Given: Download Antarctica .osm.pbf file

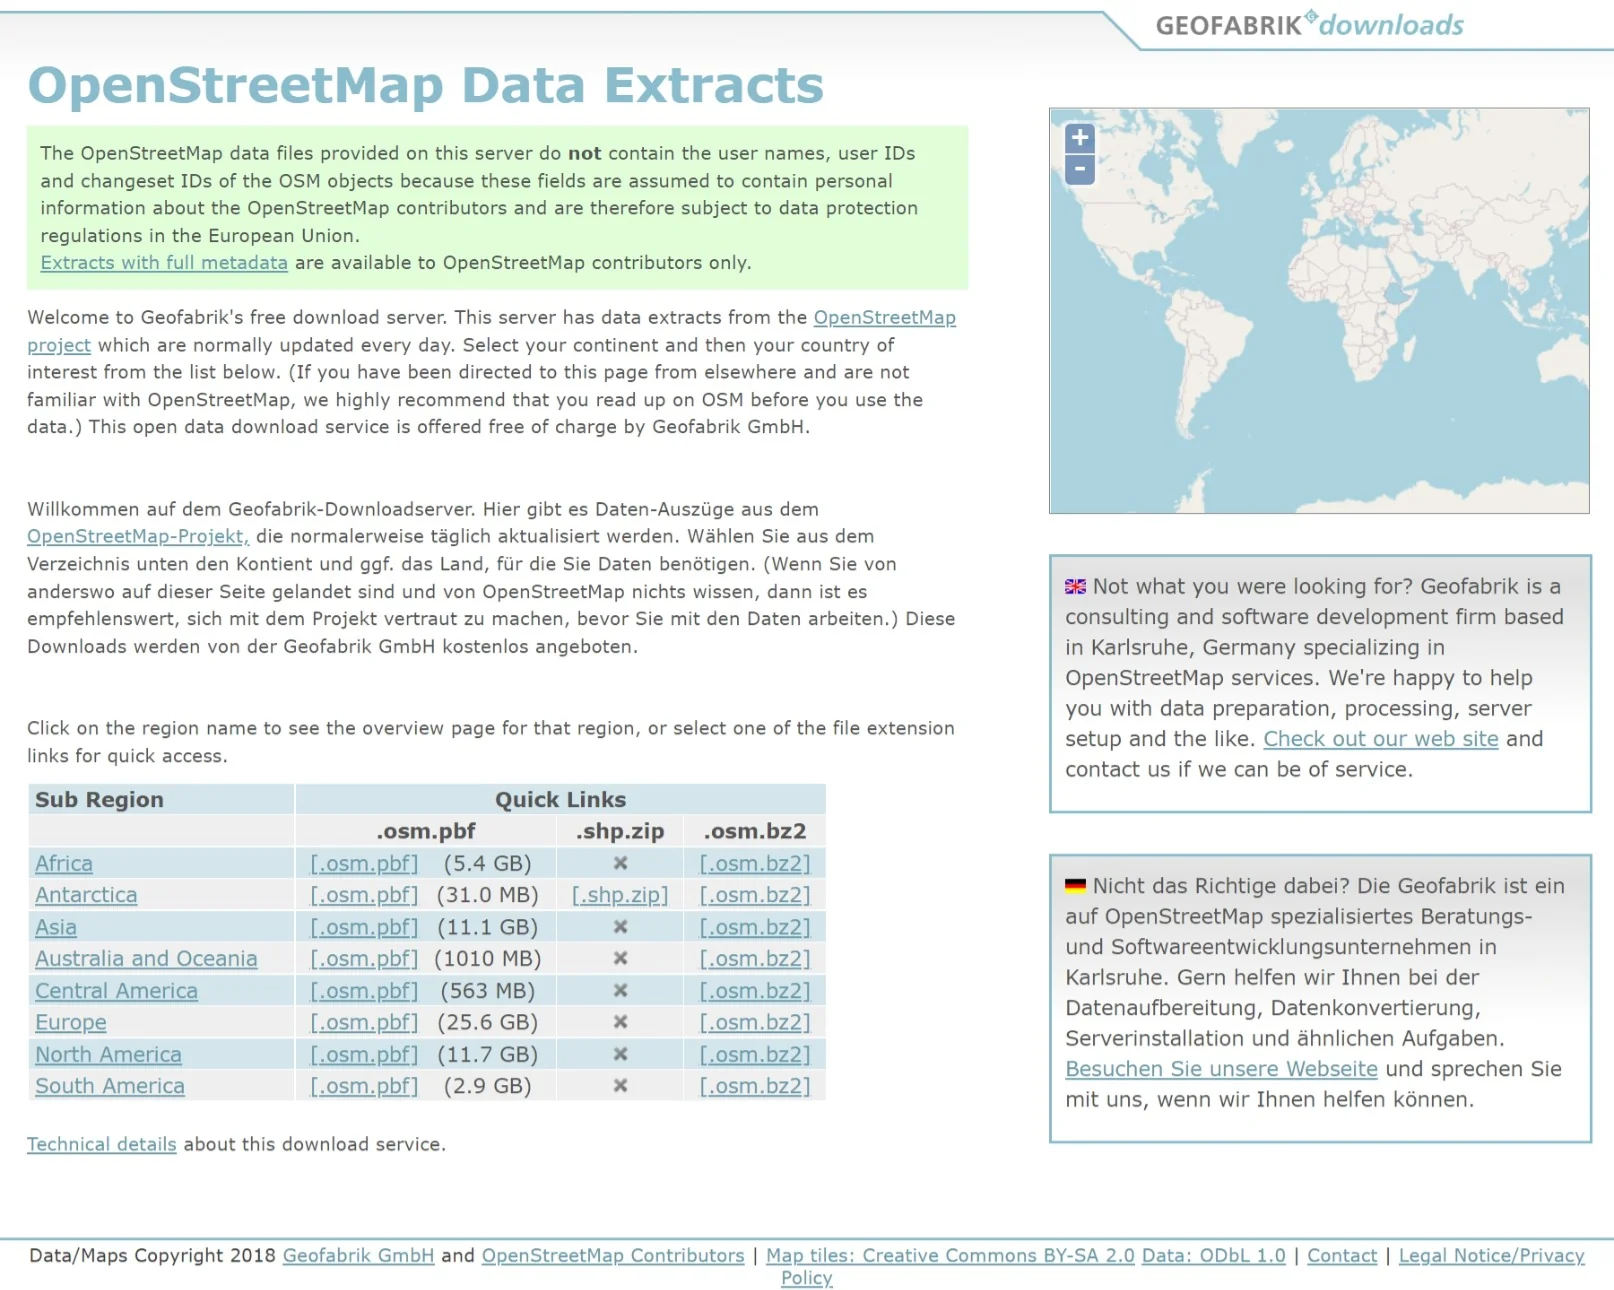Looking at the screenshot, I should 364,895.
